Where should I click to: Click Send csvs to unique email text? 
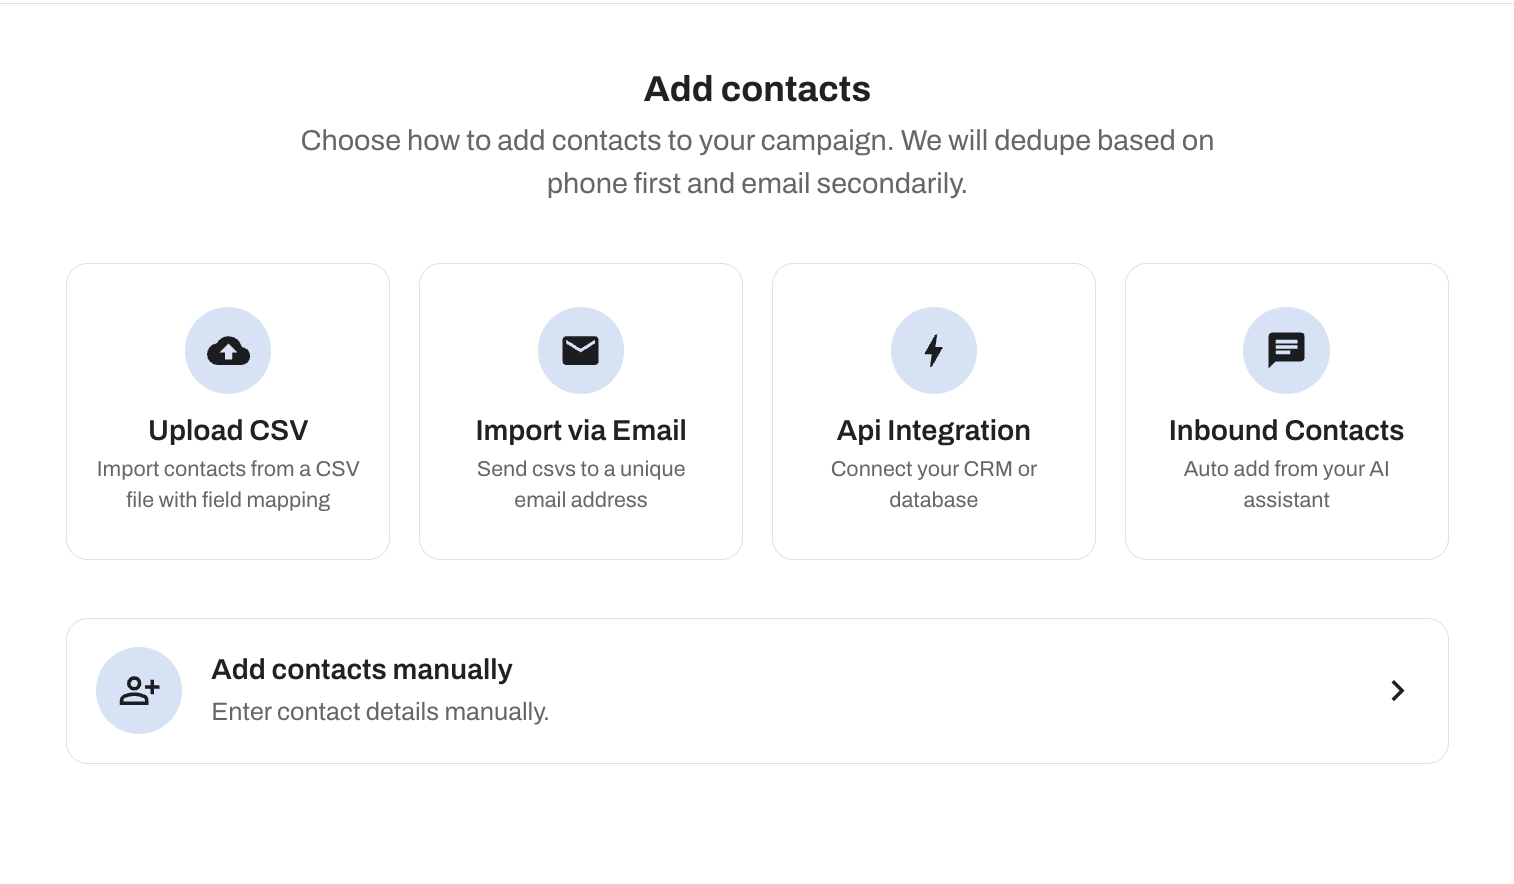coord(581,484)
